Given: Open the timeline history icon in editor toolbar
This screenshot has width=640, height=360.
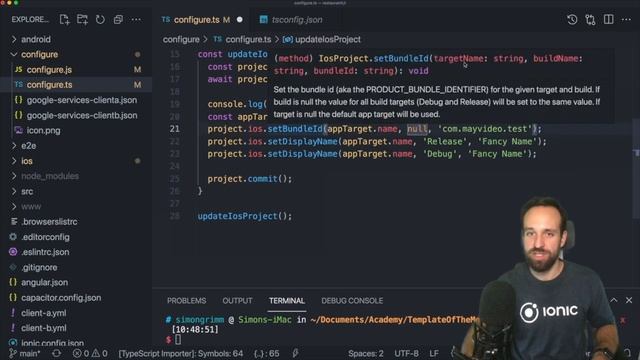Looking at the screenshot, I should [x=572, y=20].
